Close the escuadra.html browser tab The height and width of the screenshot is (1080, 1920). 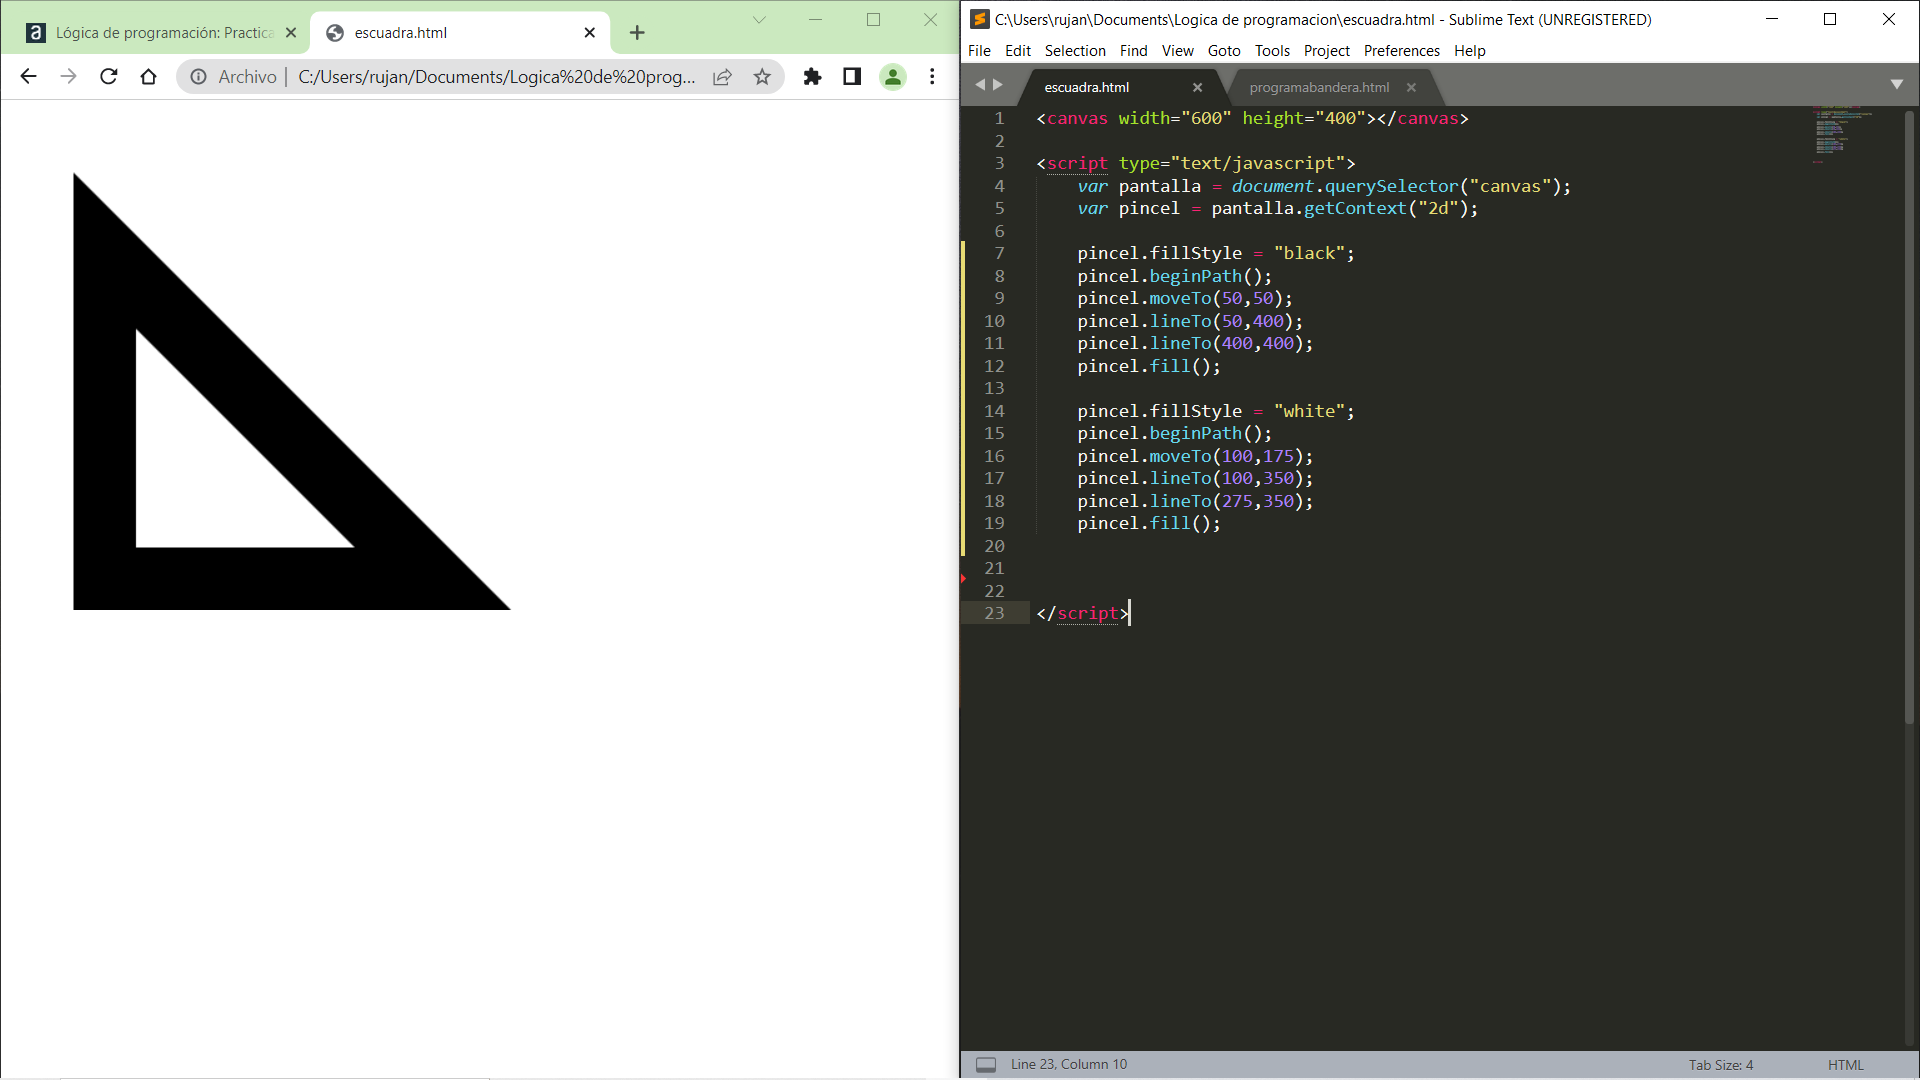(x=590, y=33)
